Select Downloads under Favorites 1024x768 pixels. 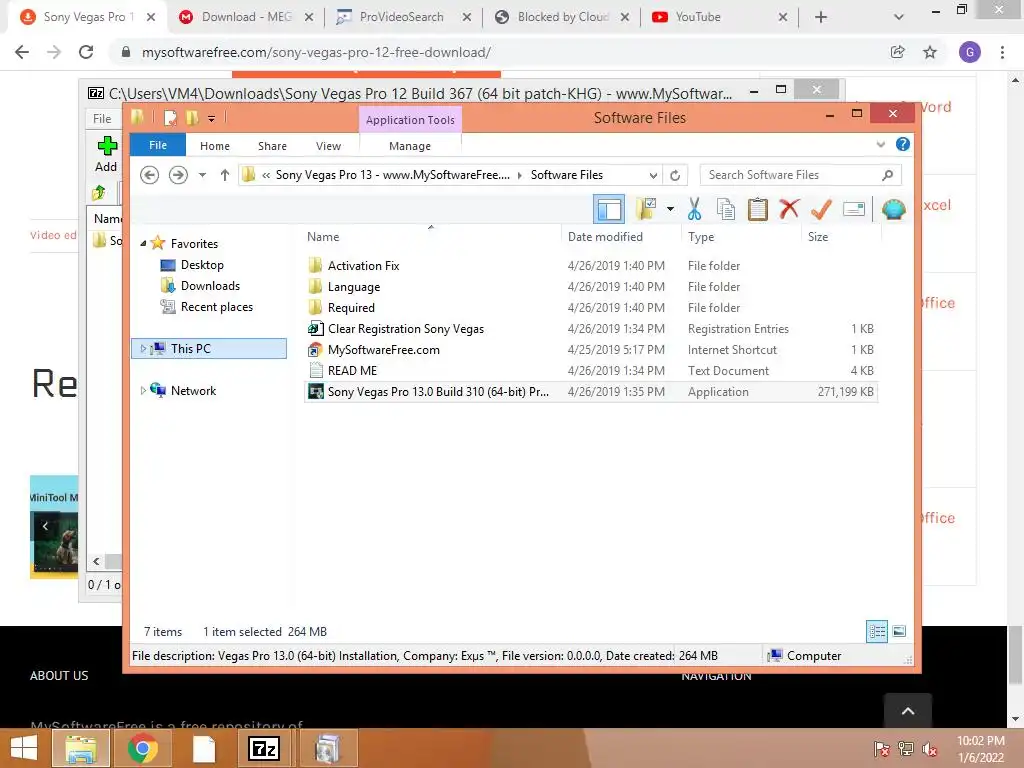point(210,285)
